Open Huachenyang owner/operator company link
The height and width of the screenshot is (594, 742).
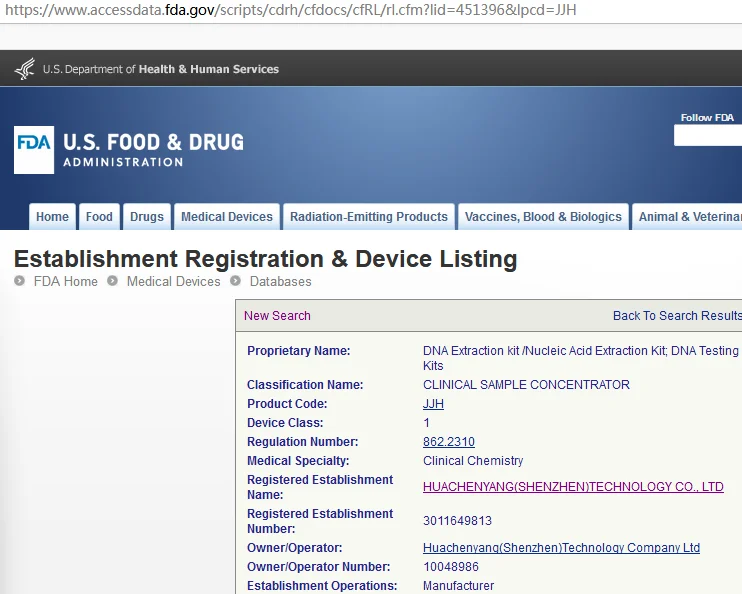pos(561,548)
